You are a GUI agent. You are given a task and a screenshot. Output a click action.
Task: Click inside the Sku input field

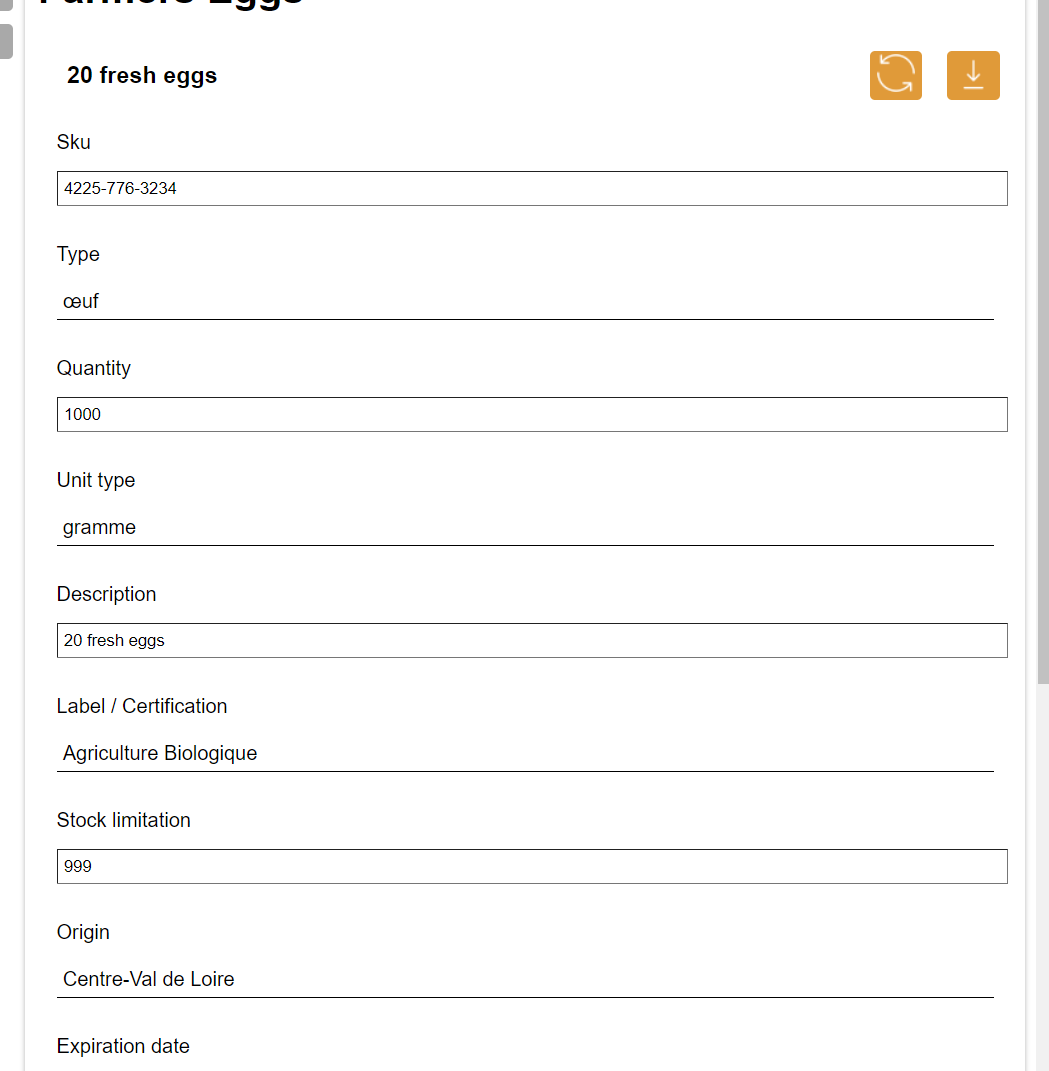(x=532, y=188)
